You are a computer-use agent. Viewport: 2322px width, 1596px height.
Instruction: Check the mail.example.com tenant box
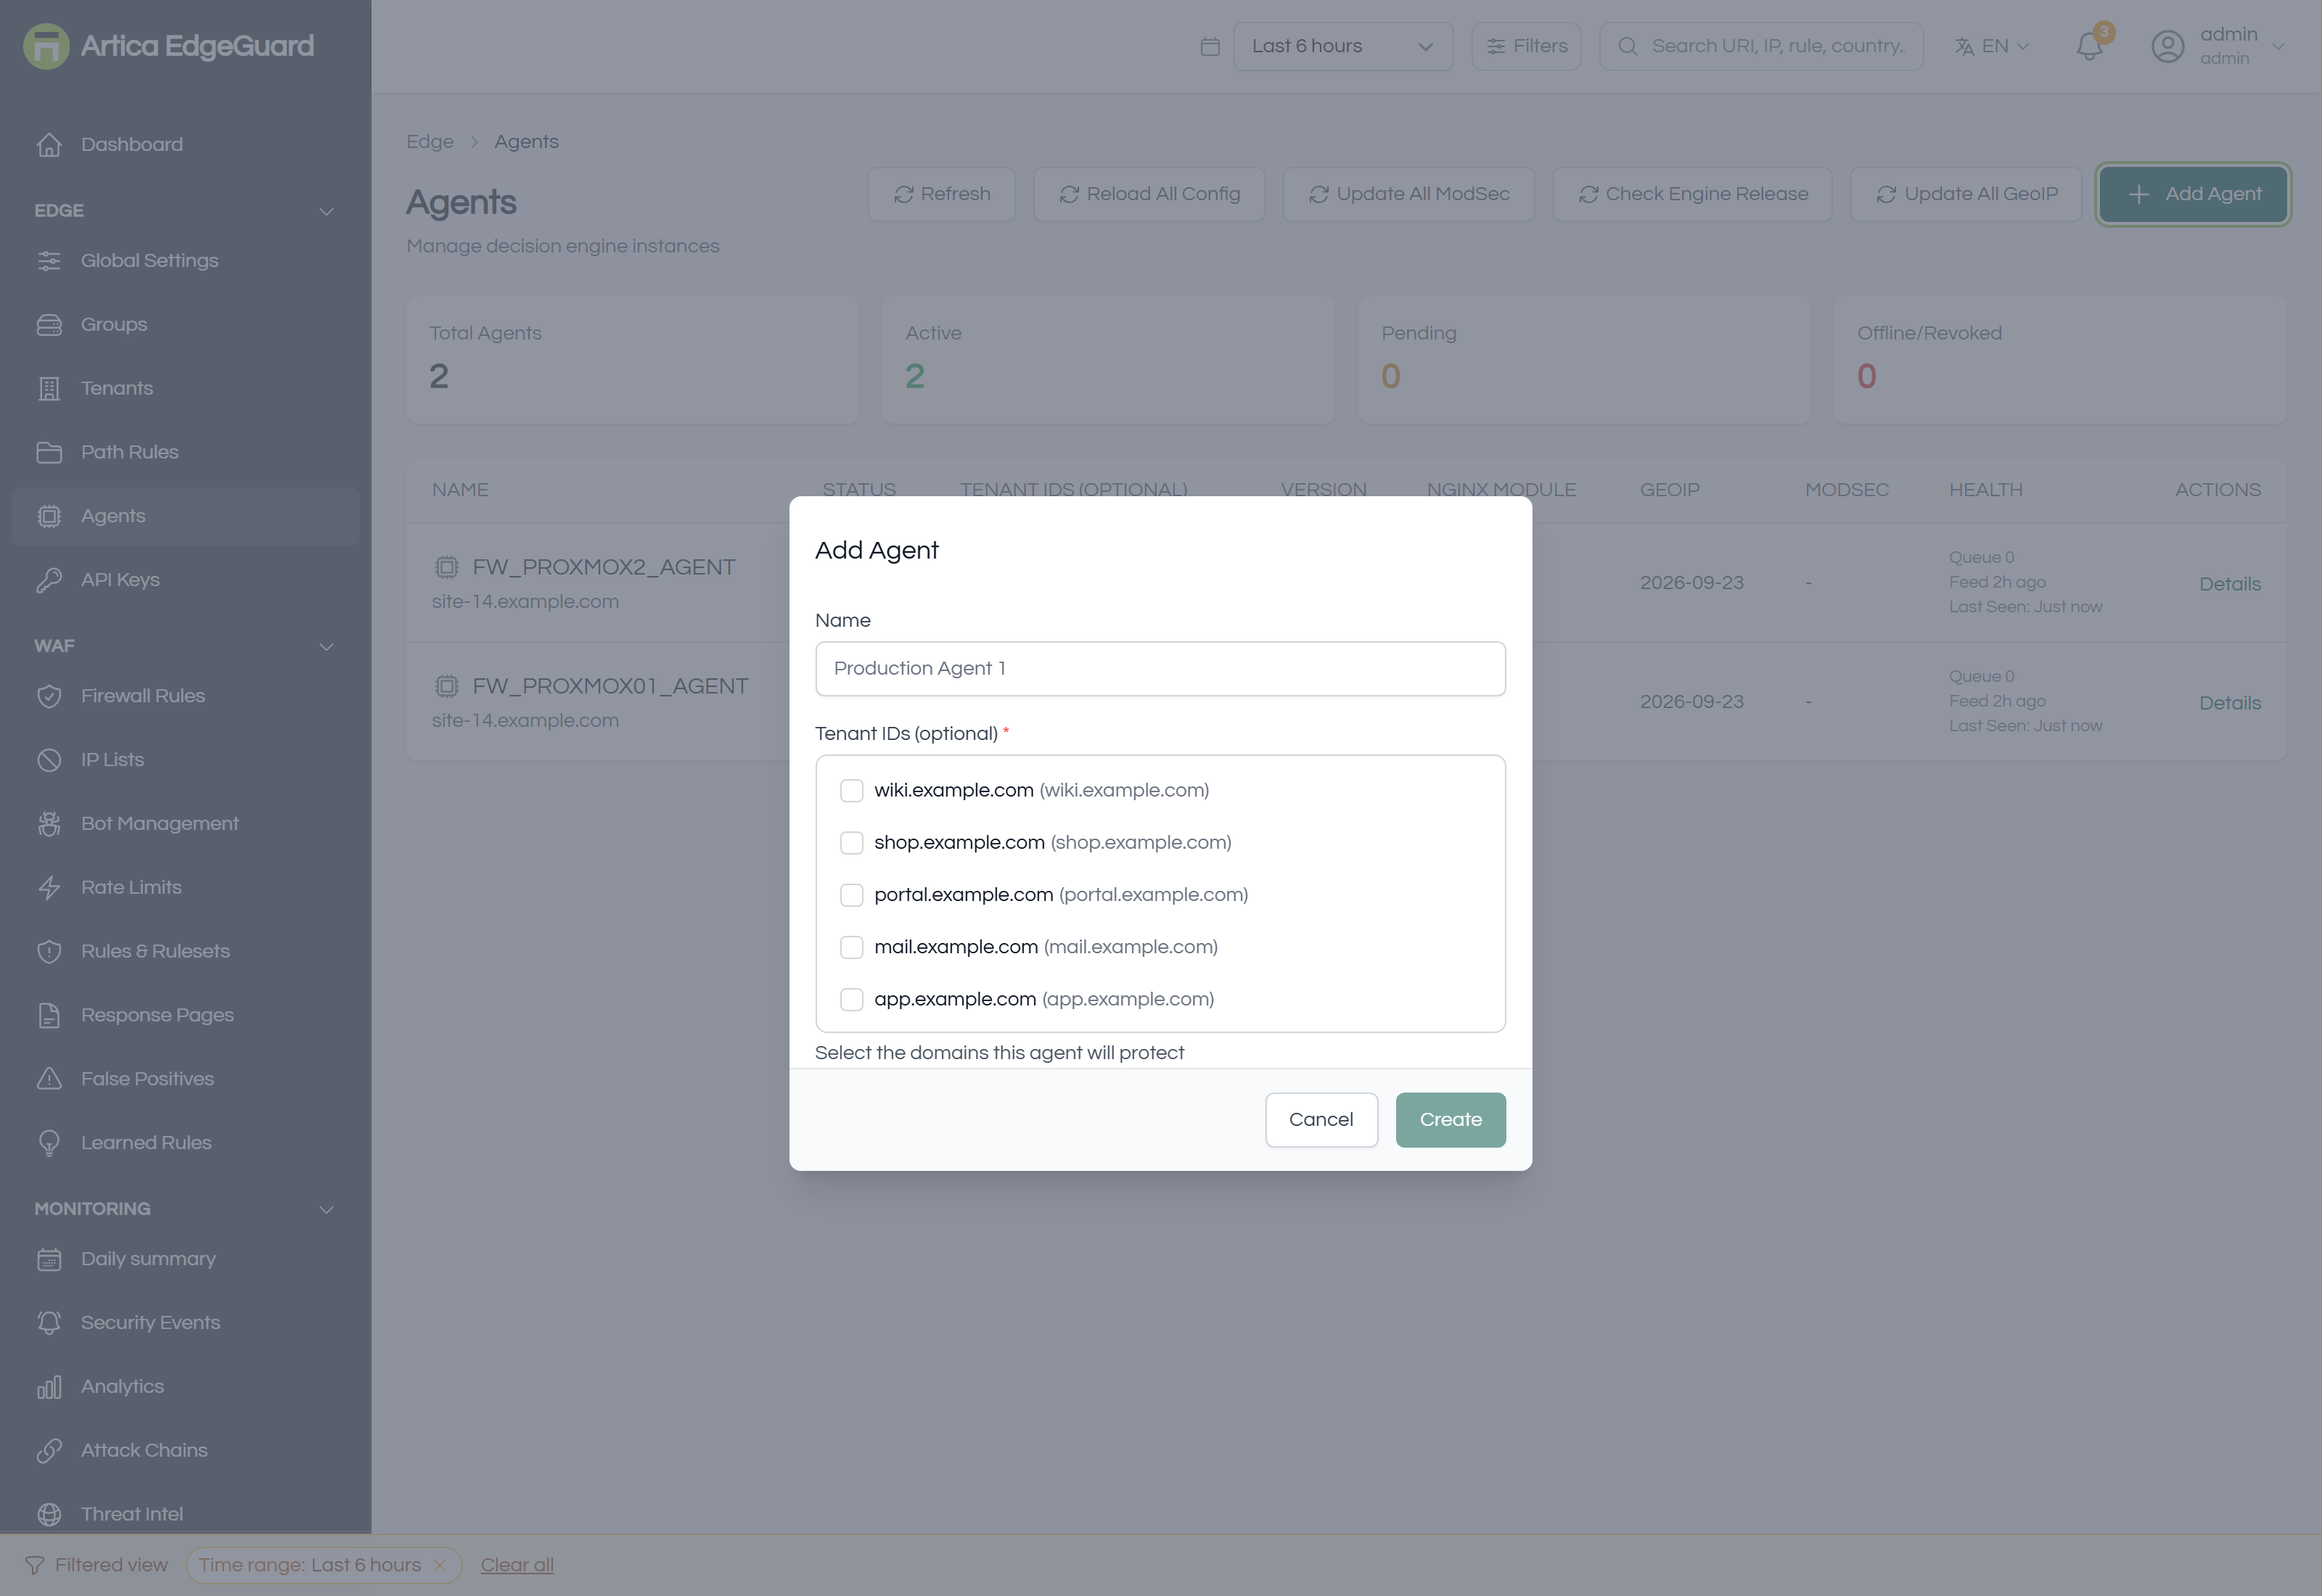coord(851,947)
